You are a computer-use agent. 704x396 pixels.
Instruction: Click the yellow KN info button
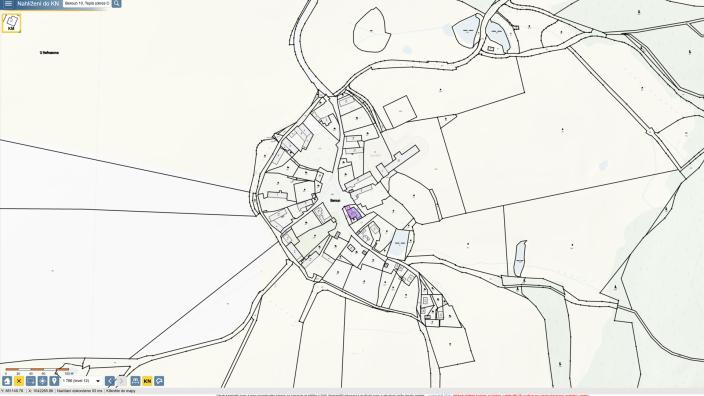(x=147, y=381)
